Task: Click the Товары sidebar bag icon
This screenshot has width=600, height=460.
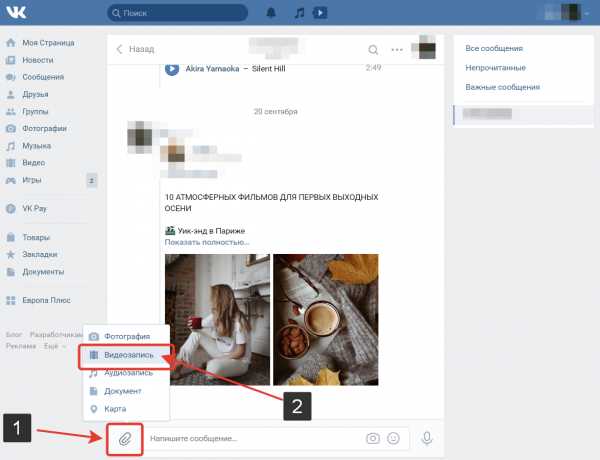Action: pyautogui.click(x=11, y=237)
